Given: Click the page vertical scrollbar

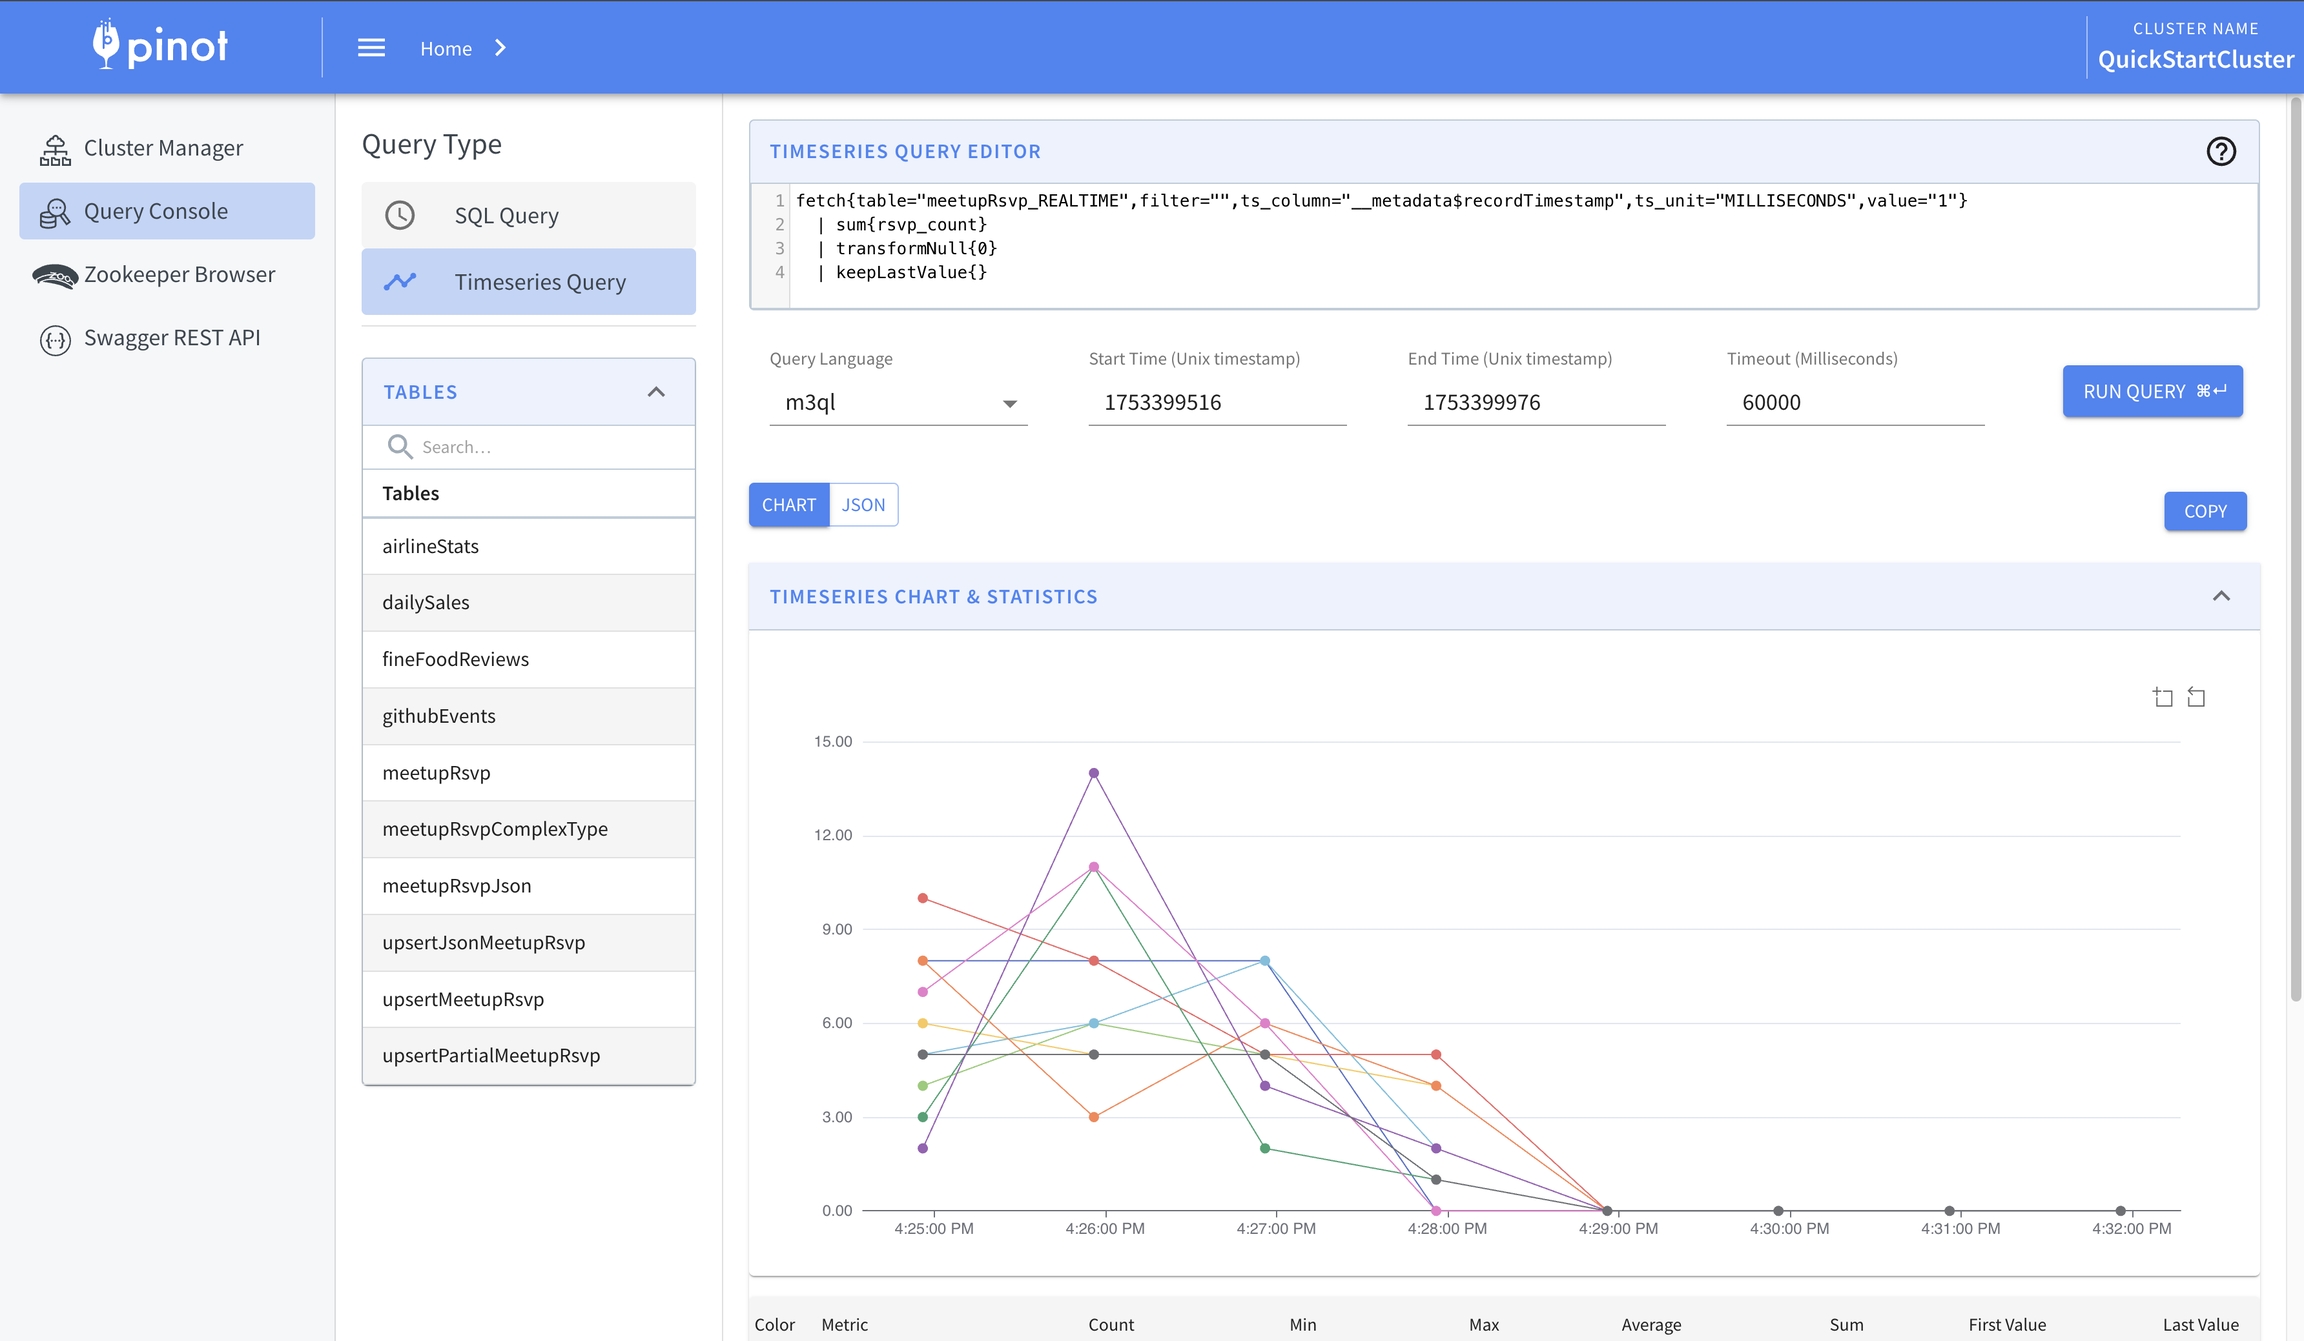Looking at the screenshot, I should (2295, 550).
